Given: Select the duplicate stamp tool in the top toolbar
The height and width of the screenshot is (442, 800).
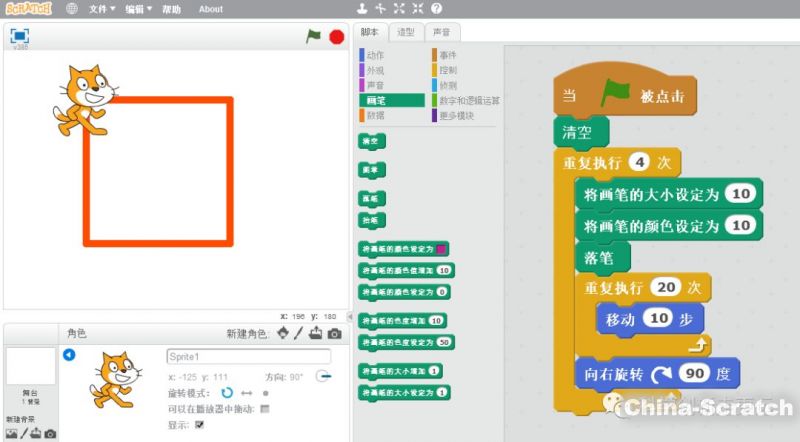Looking at the screenshot, I should tap(363, 9).
